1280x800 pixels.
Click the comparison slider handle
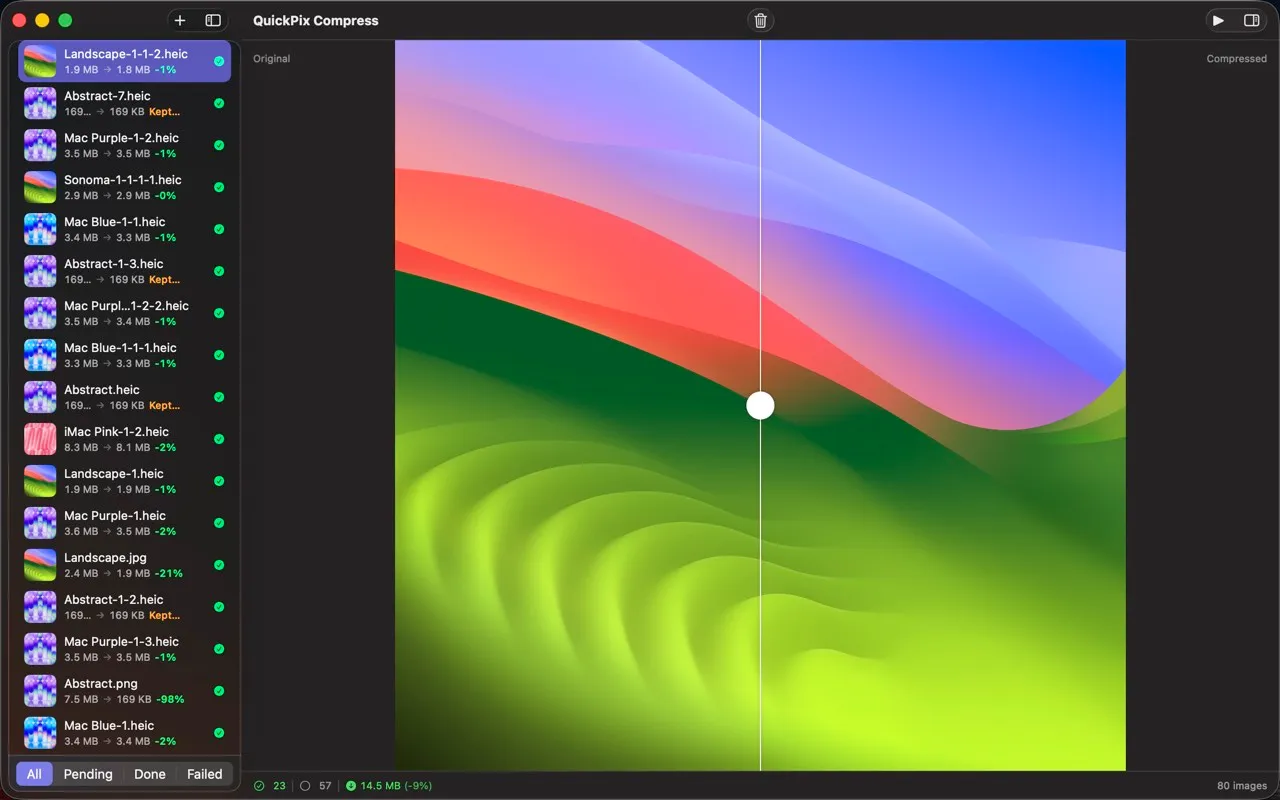(x=760, y=405)
